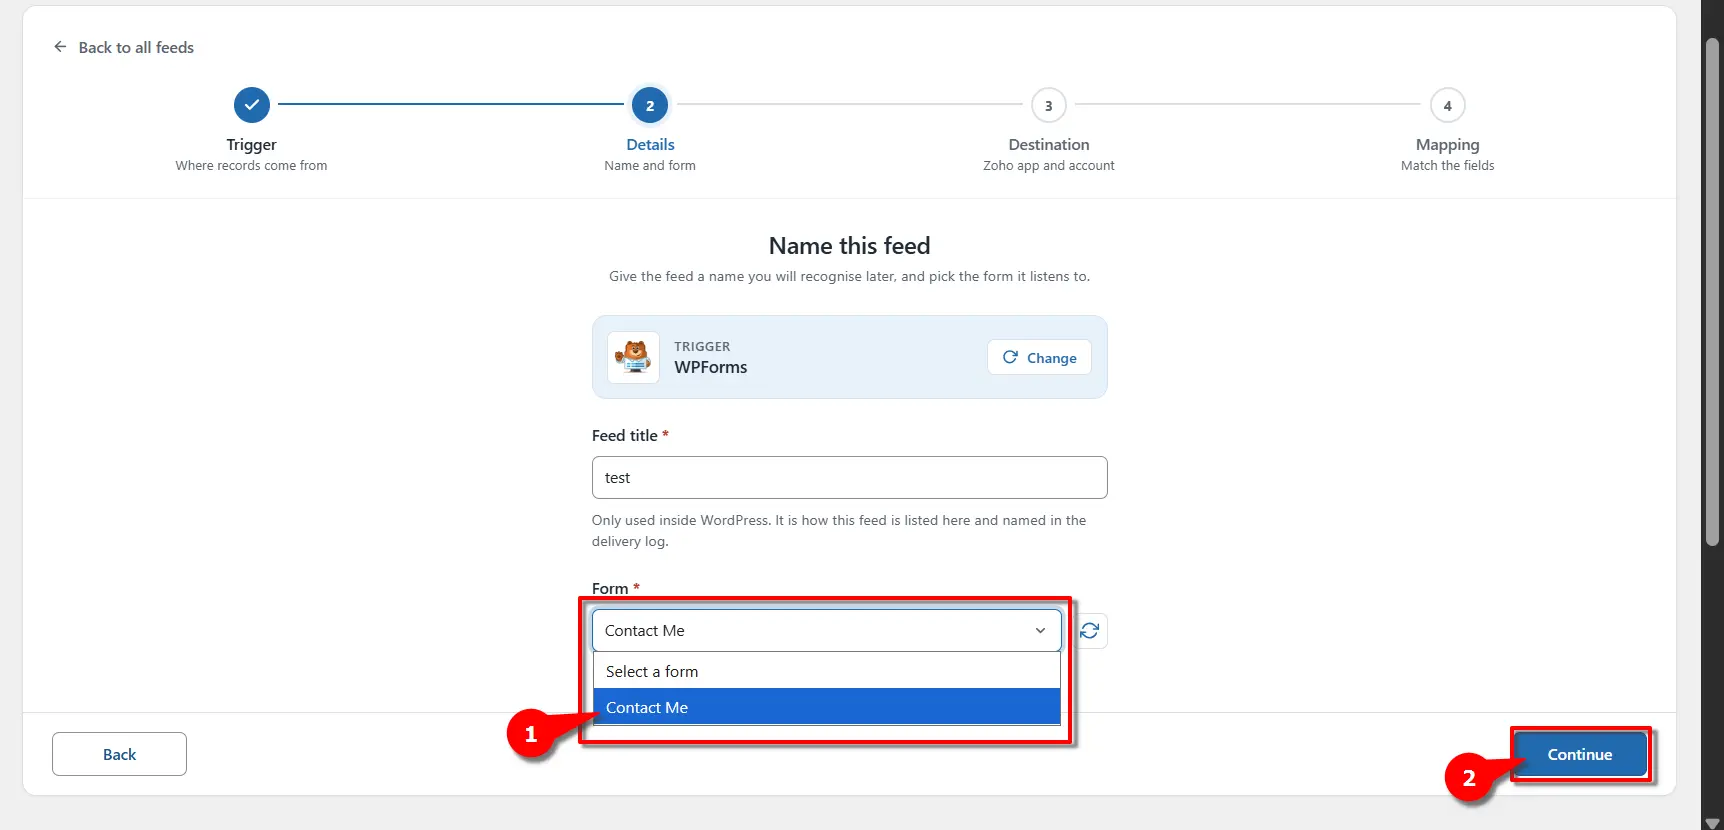
Task: Click the scrollbar down arrow
Action: pos(1712,822)
